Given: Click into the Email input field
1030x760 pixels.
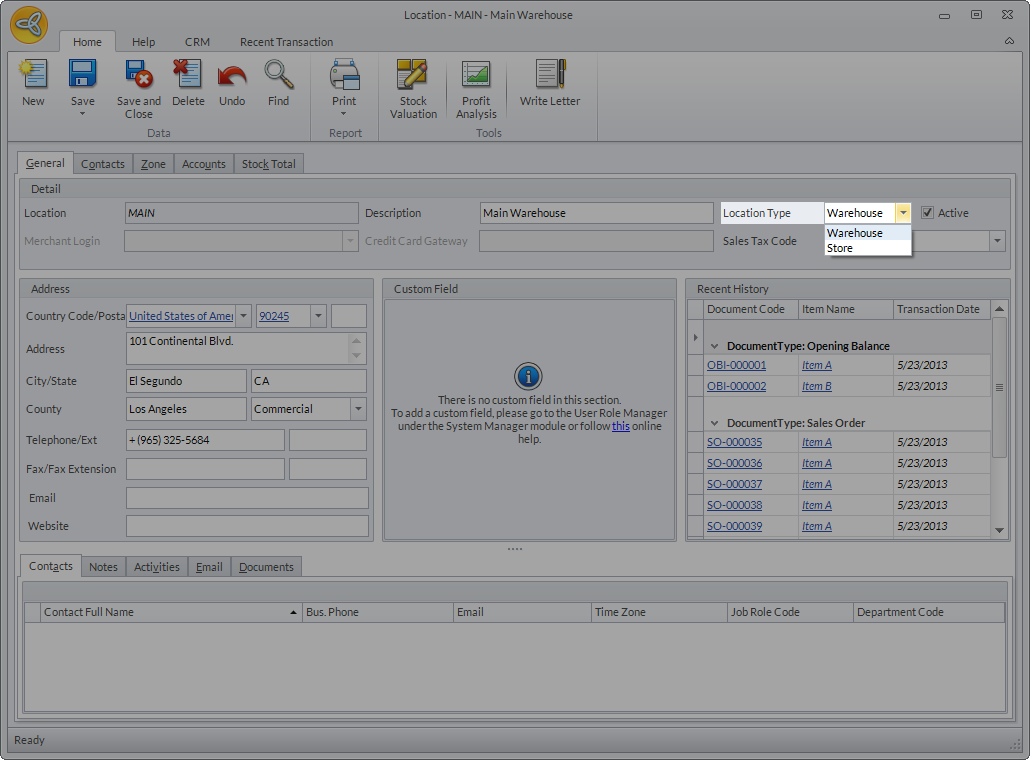Looking at the screenshot, I should pos(247,498).
